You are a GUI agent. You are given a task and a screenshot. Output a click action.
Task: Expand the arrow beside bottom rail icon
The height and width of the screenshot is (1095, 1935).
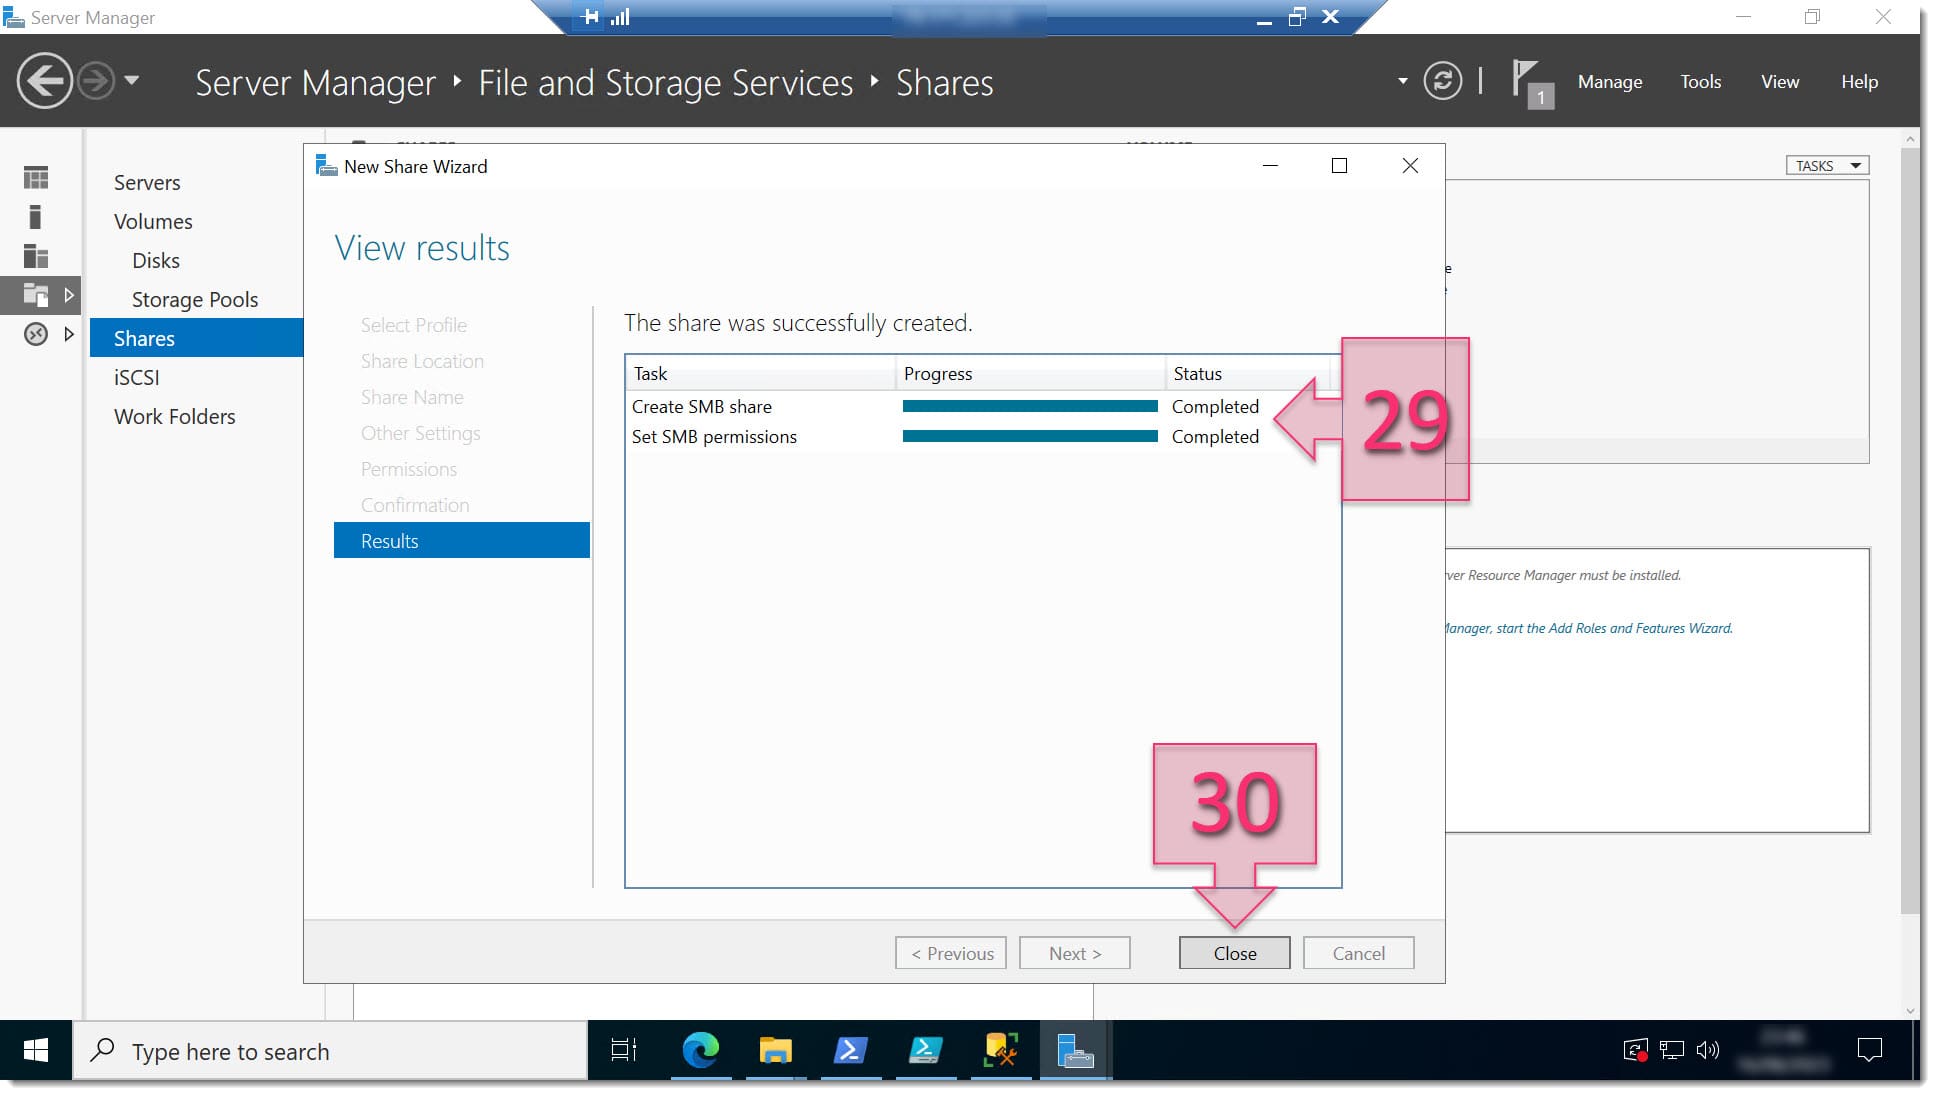[68, 334]
